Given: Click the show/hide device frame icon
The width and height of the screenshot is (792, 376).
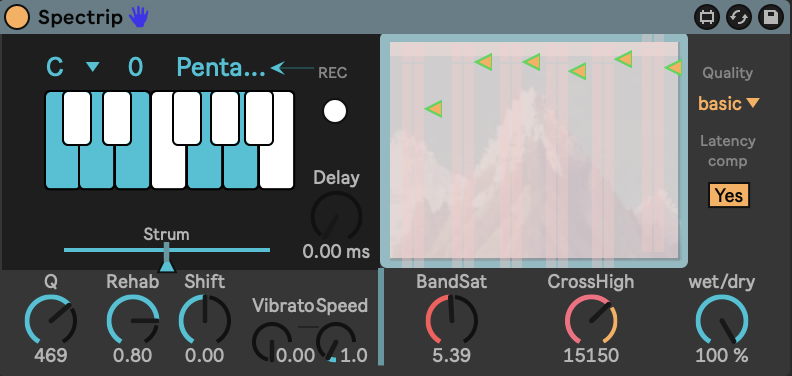Looking at the screenshot, I should [x=706, y=18].
